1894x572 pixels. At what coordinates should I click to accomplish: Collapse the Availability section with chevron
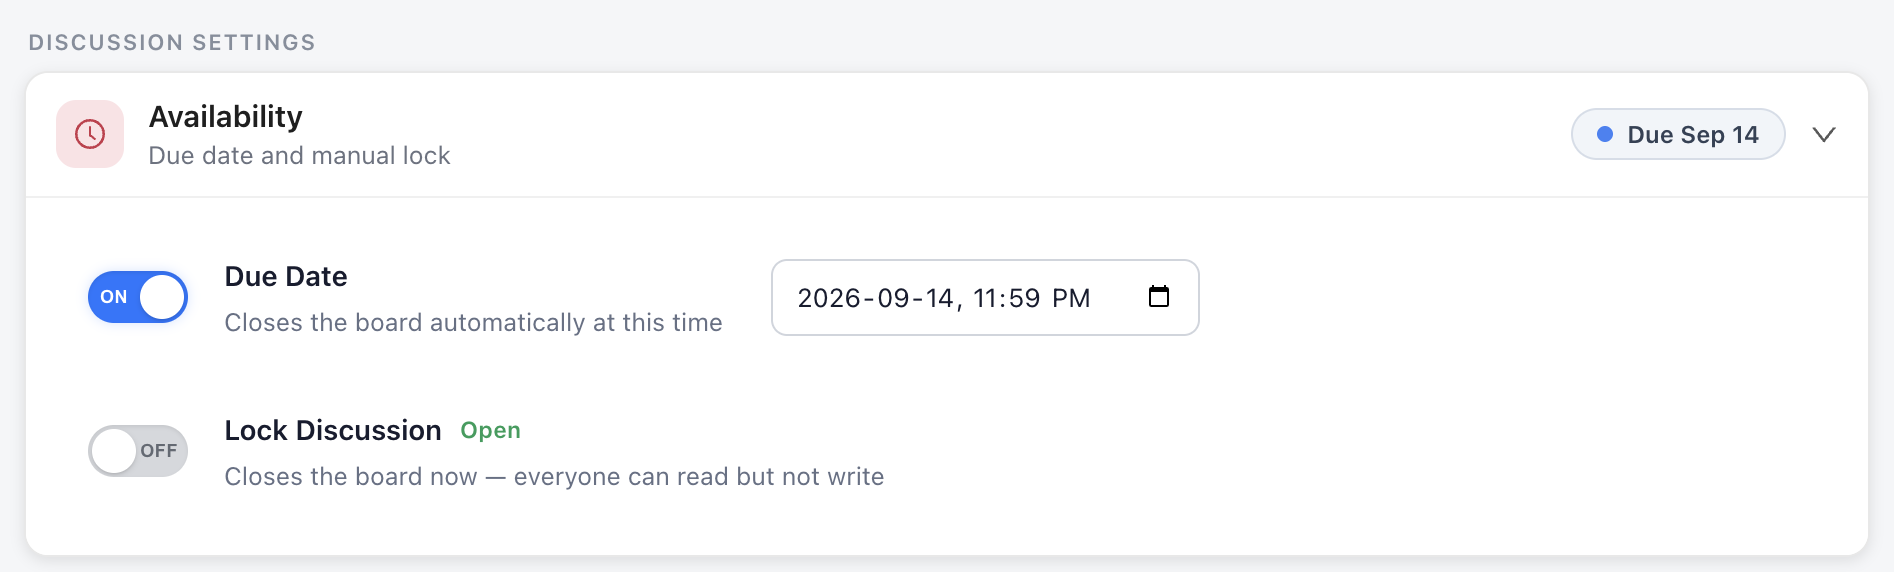1824,134
